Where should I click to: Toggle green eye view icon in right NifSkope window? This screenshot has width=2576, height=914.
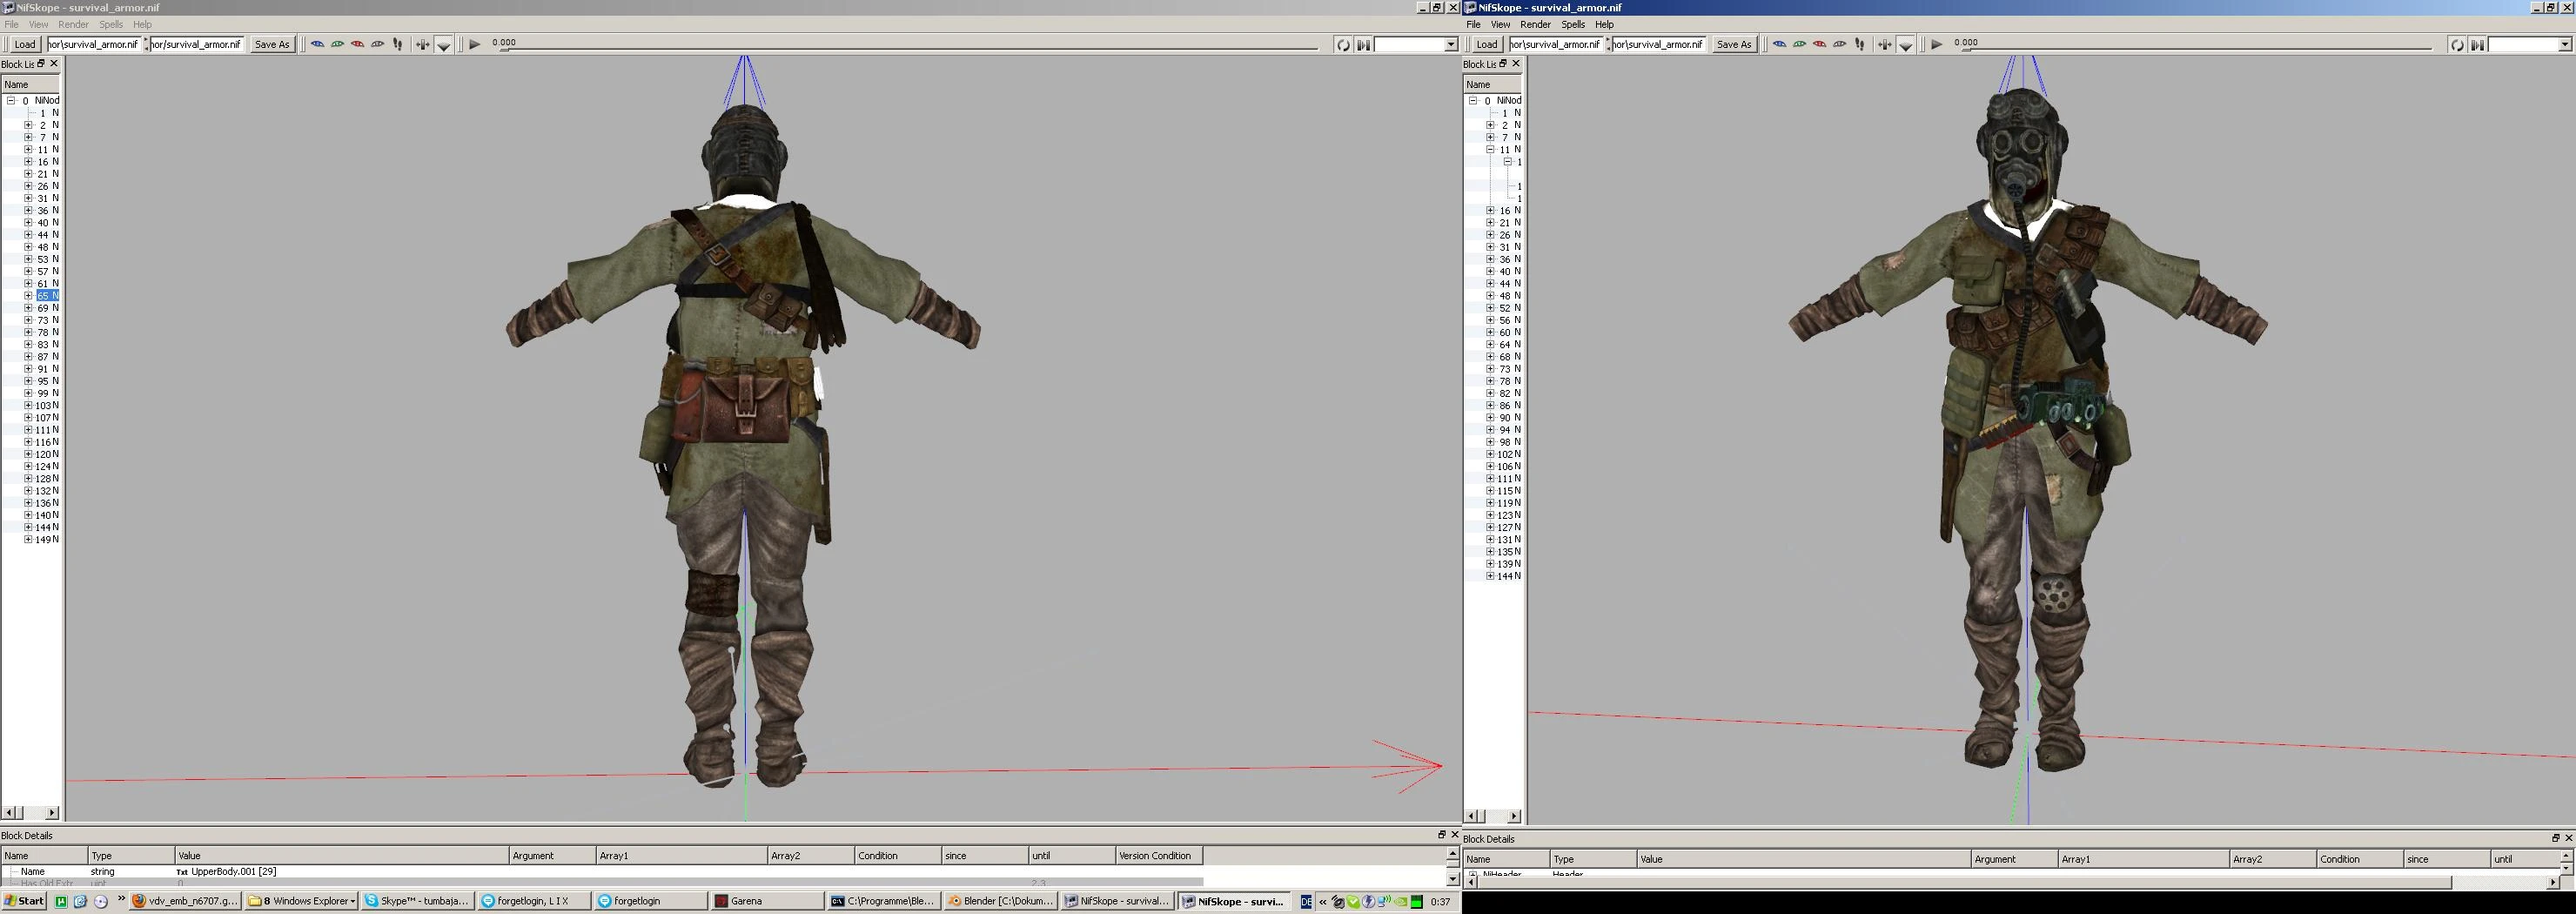1799,44
